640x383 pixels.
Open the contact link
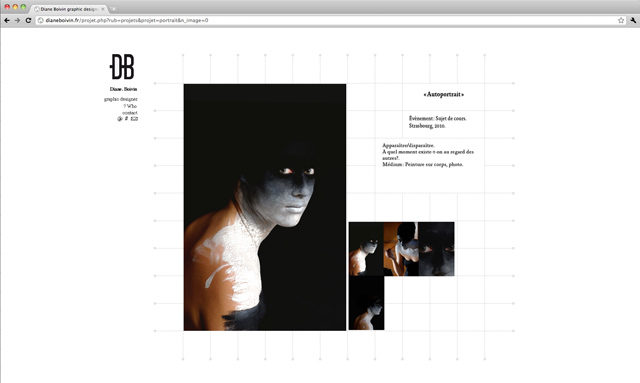tap(130, 113)
